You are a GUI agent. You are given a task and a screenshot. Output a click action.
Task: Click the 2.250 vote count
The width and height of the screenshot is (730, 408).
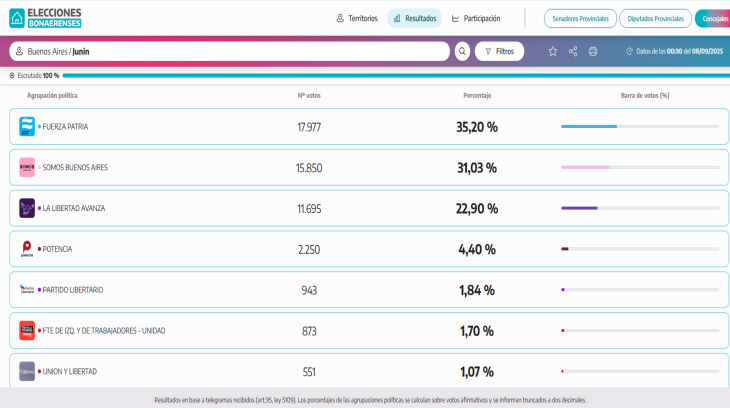(x=309, y=250)
